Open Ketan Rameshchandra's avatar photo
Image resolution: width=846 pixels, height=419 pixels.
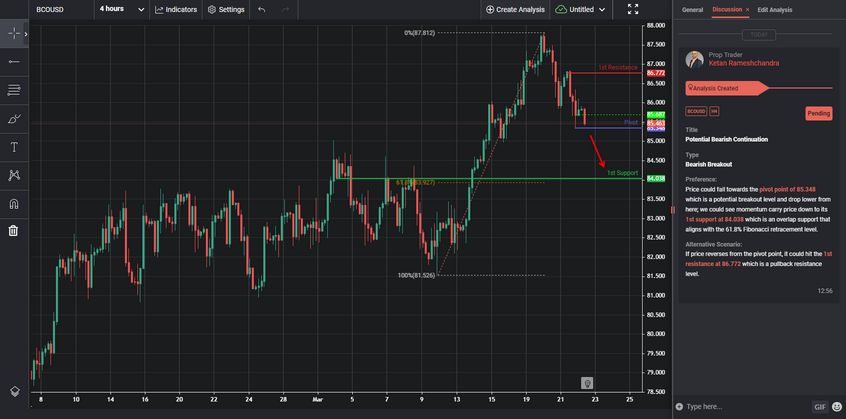[694, 59]
